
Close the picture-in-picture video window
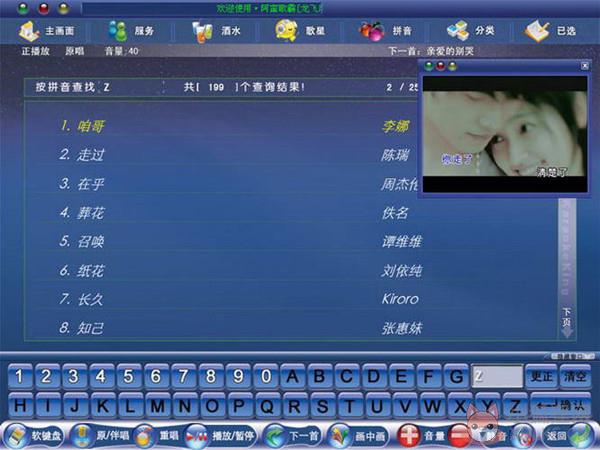[x=585, y=66]
